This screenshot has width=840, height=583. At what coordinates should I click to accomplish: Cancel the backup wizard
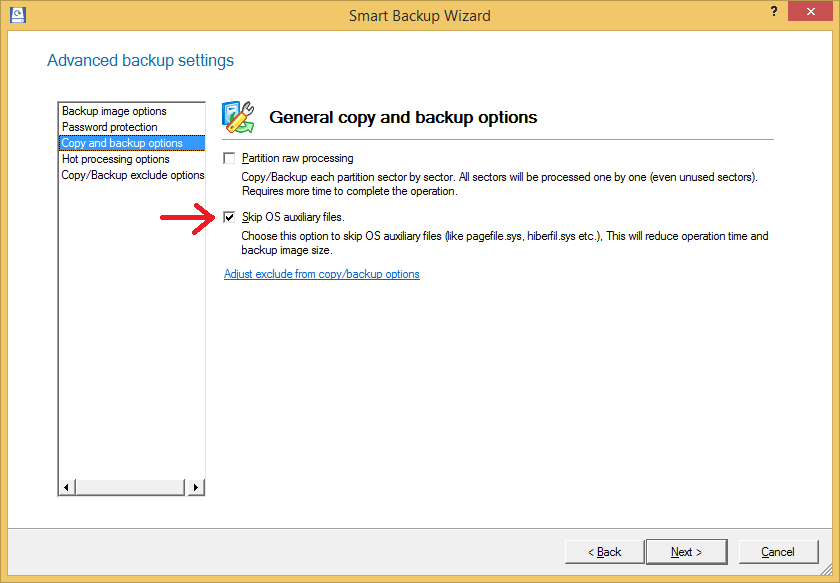(777, 552)
